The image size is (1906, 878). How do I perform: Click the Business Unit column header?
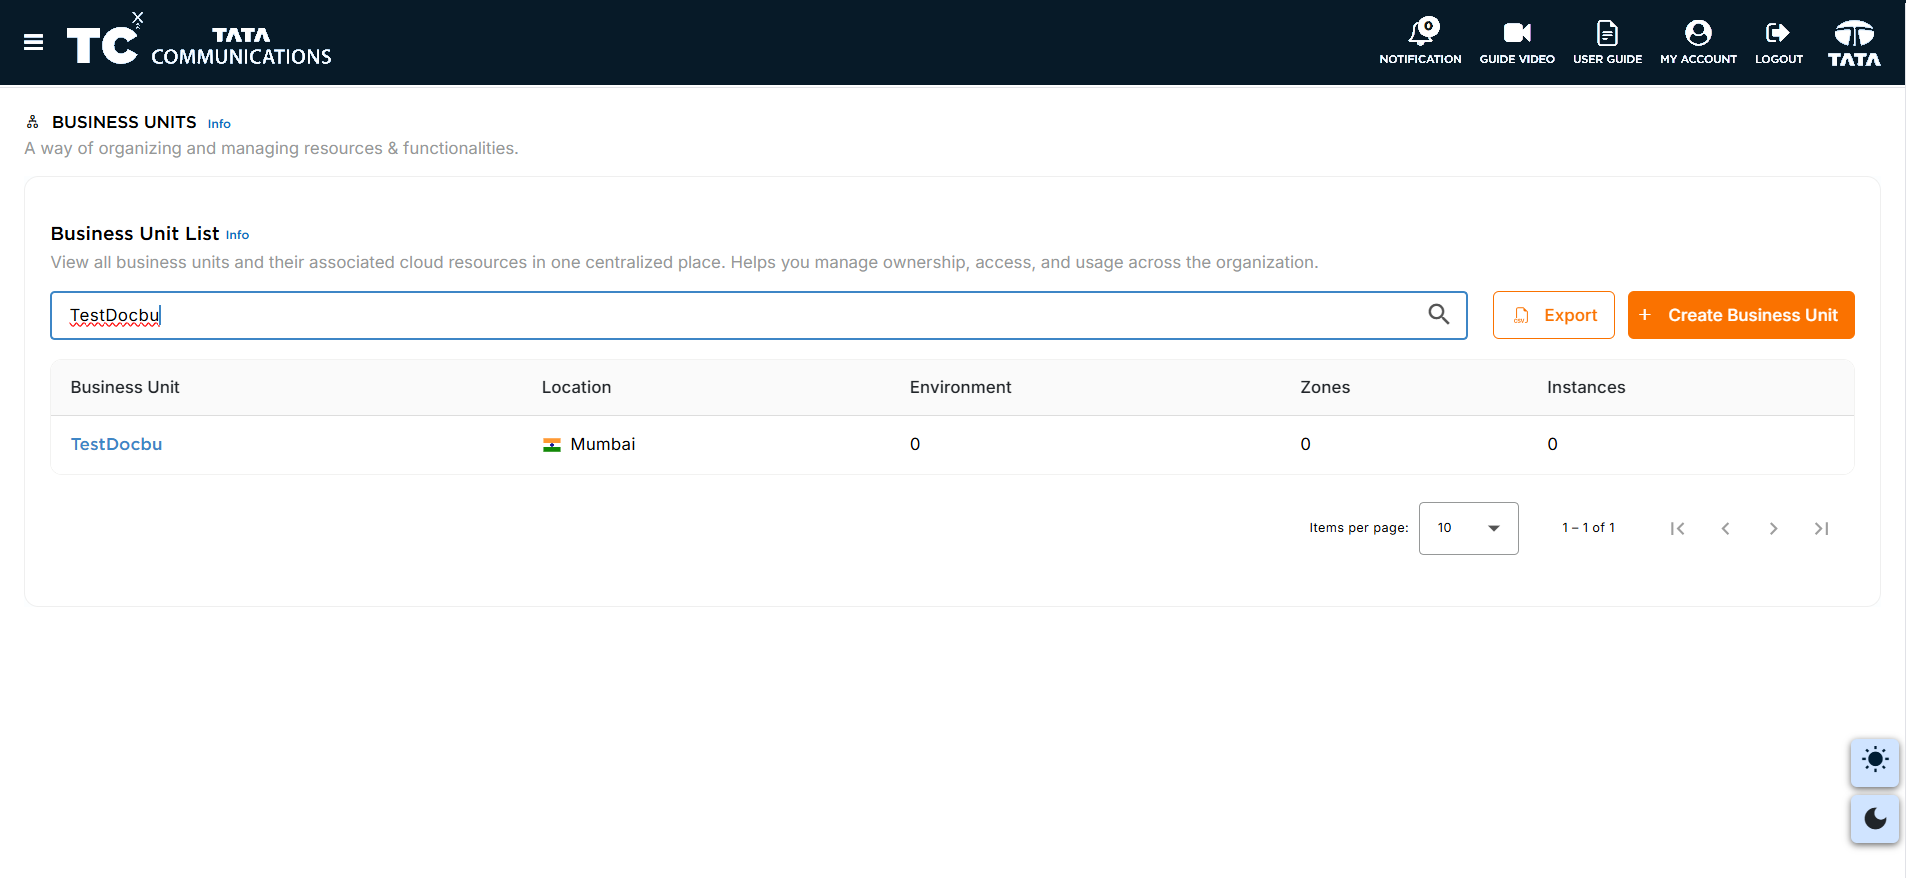pos(125,387)
